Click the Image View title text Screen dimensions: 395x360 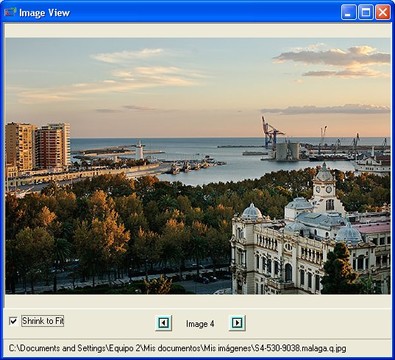pyautogui.click(x=44, y=13)
